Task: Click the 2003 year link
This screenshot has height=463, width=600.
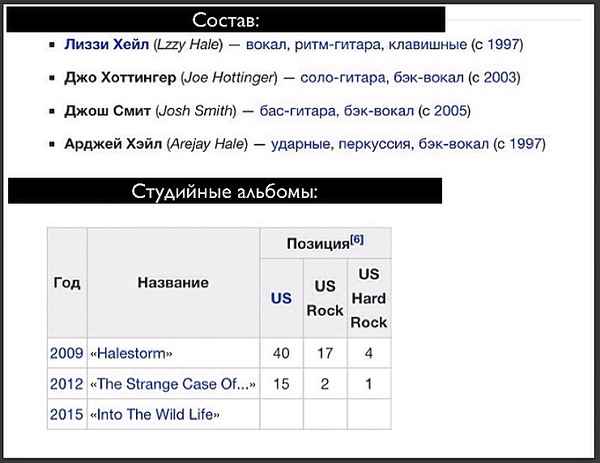Action: (x=504, y=78)
